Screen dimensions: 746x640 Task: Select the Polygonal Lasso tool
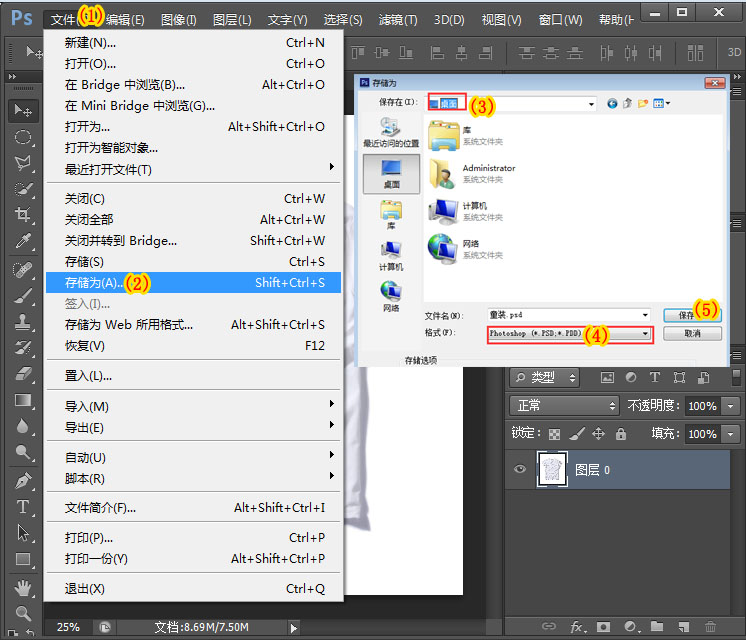coord(23,164)
